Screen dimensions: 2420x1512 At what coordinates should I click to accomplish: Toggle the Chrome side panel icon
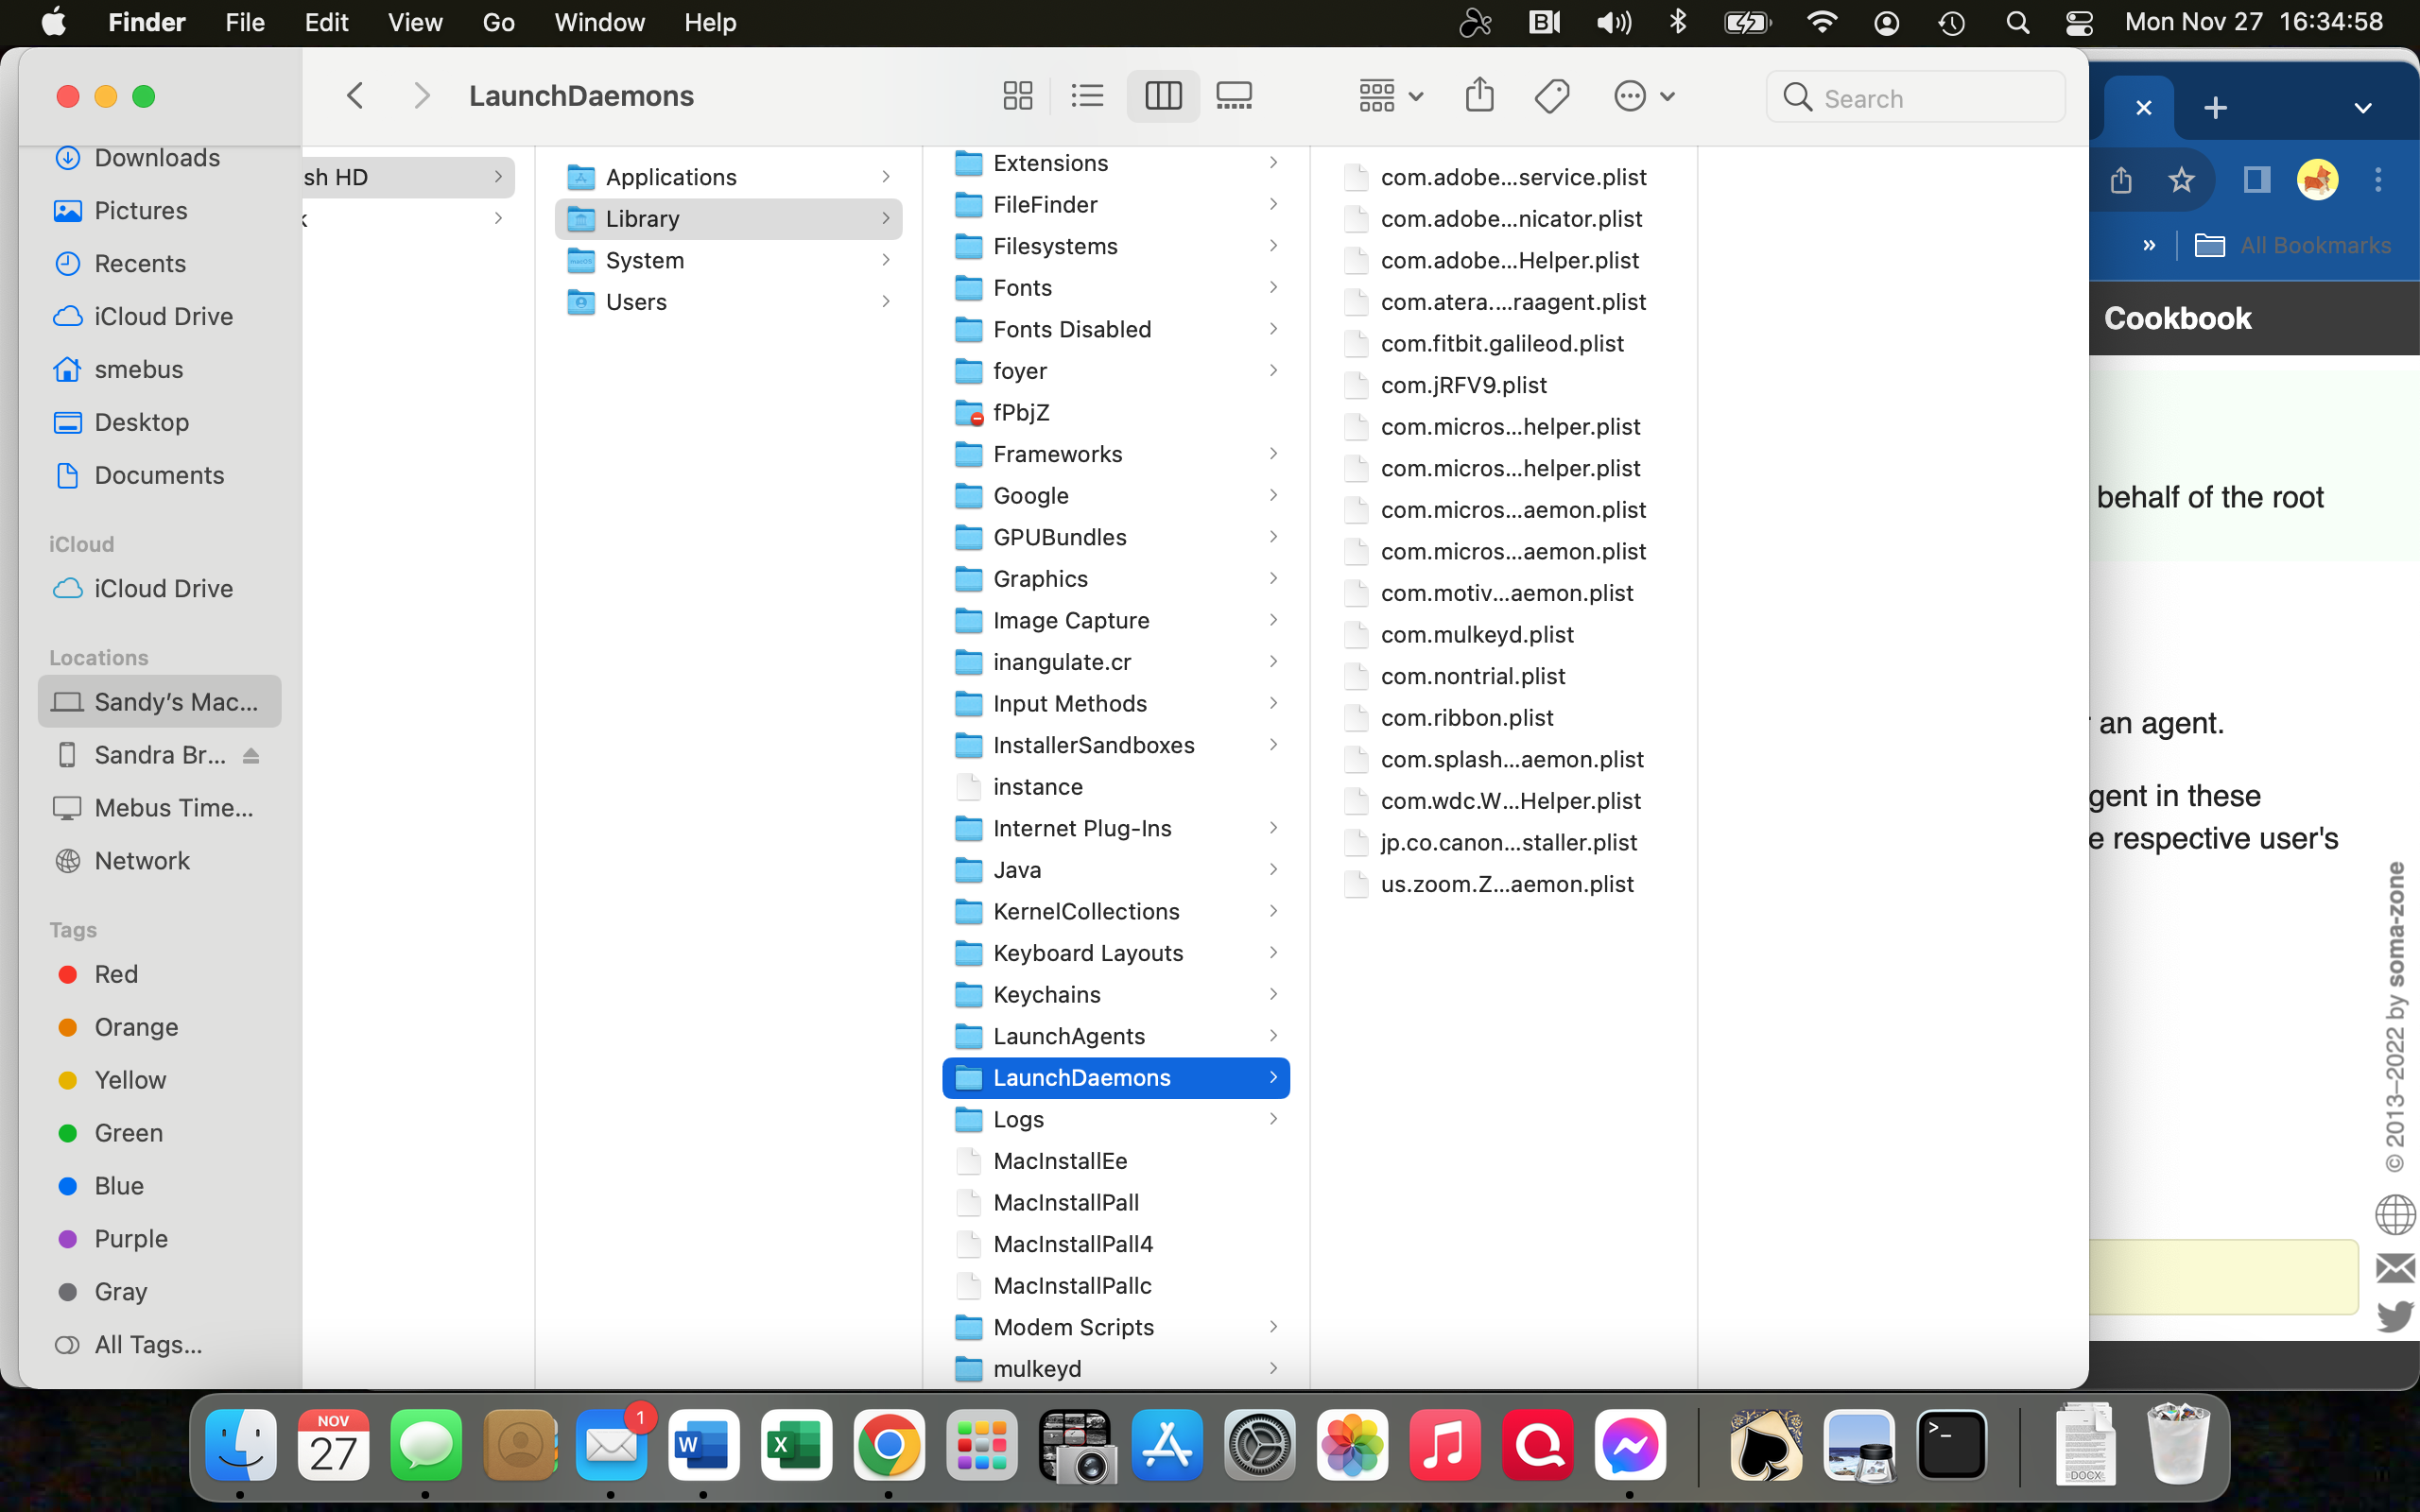pyautogui.click(x=2256, y=180)
